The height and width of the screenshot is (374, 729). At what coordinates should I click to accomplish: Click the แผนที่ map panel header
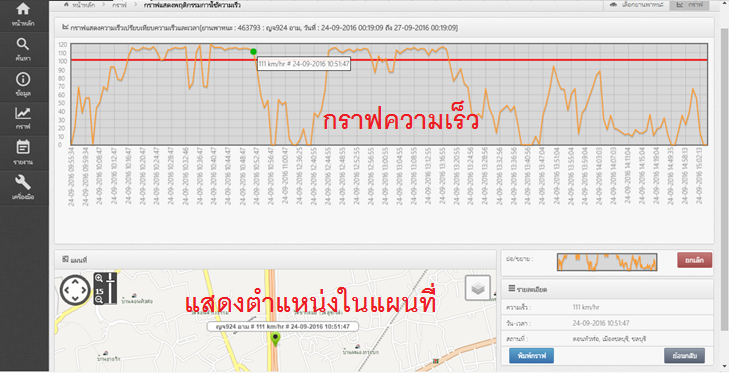coord(275,260)
